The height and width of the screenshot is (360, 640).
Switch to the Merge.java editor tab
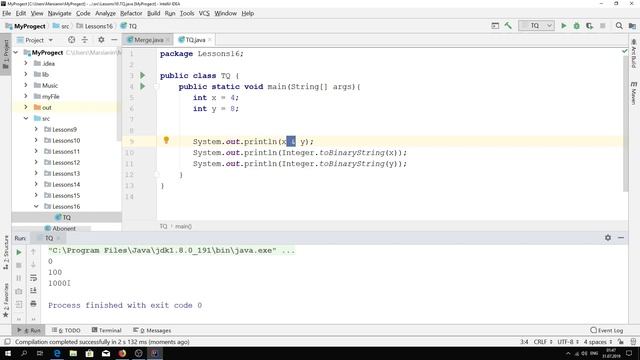click(x=148, y=40)
